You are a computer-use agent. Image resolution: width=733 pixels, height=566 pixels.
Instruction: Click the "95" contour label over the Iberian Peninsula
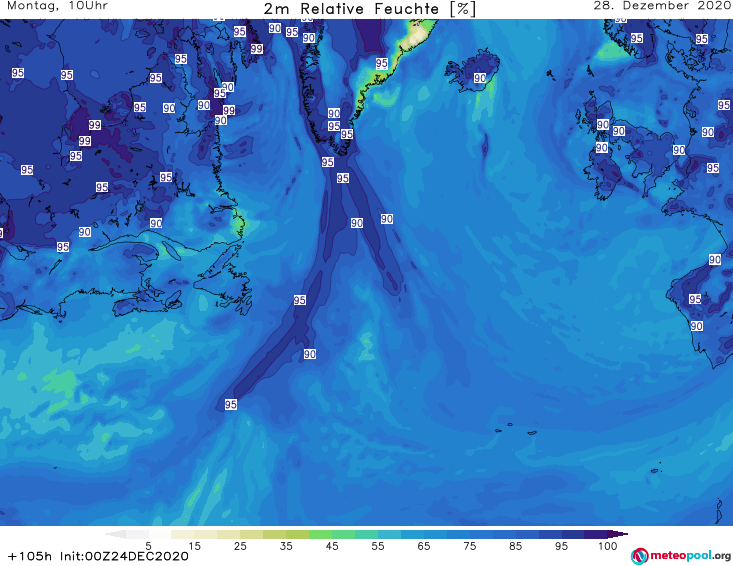[695, 299]
